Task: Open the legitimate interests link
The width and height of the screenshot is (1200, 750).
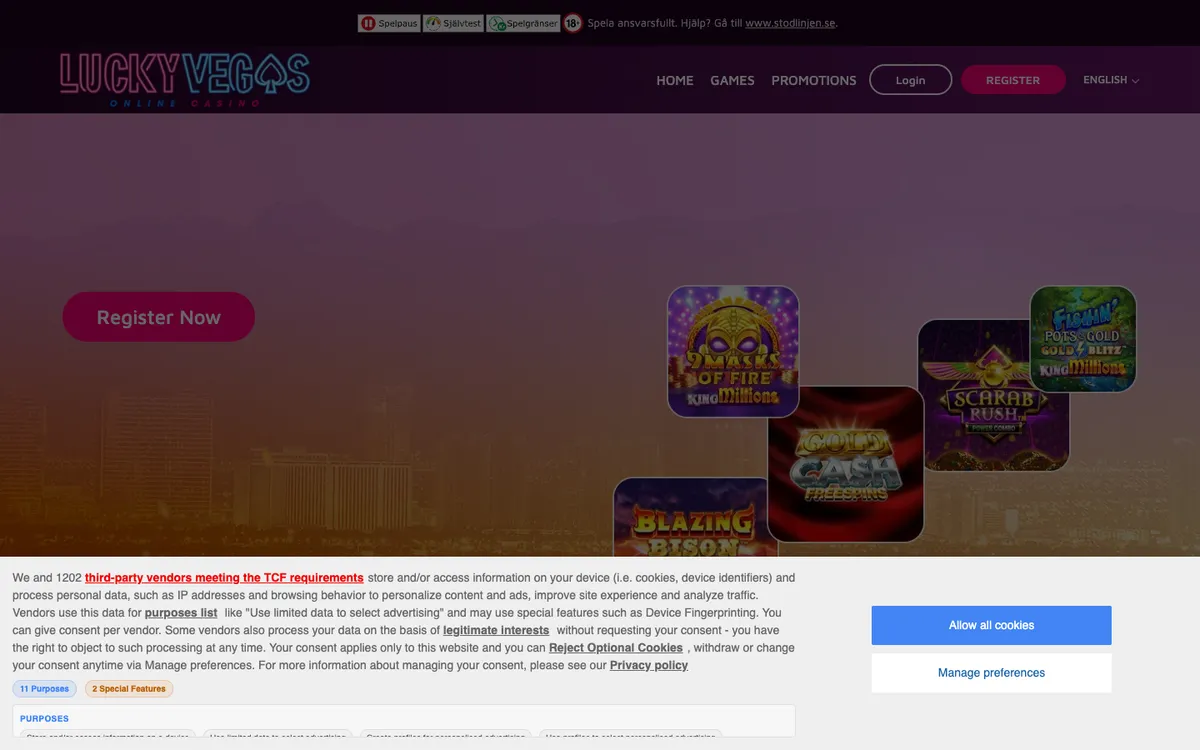Action: (x=496, y=630)
